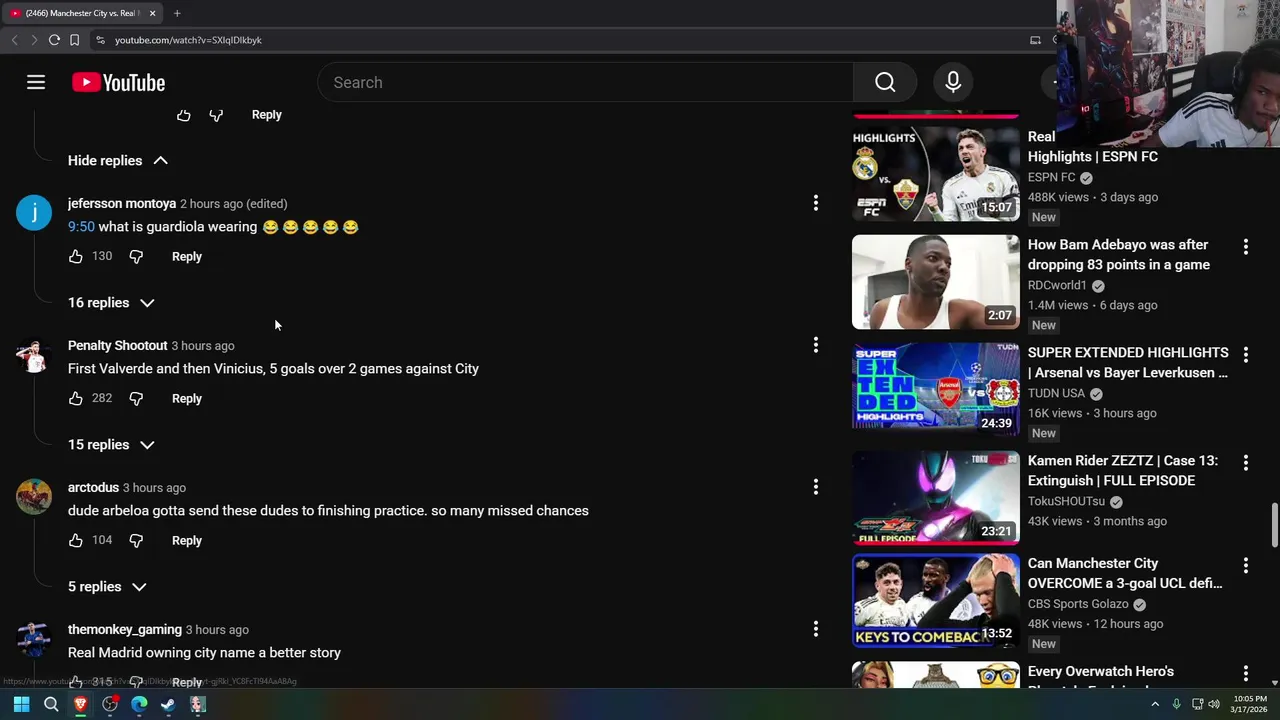
Task: Open volume control in system tray
Action: [1214, 704]
